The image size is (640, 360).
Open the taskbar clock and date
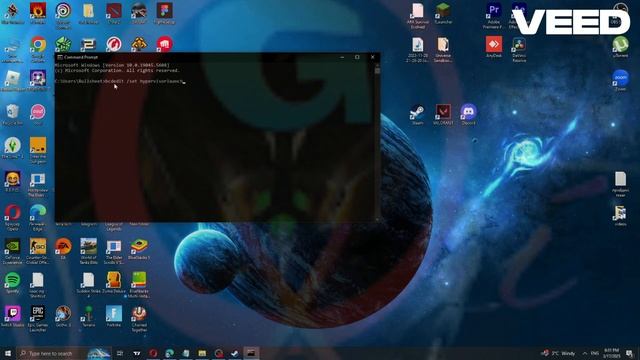611,353
